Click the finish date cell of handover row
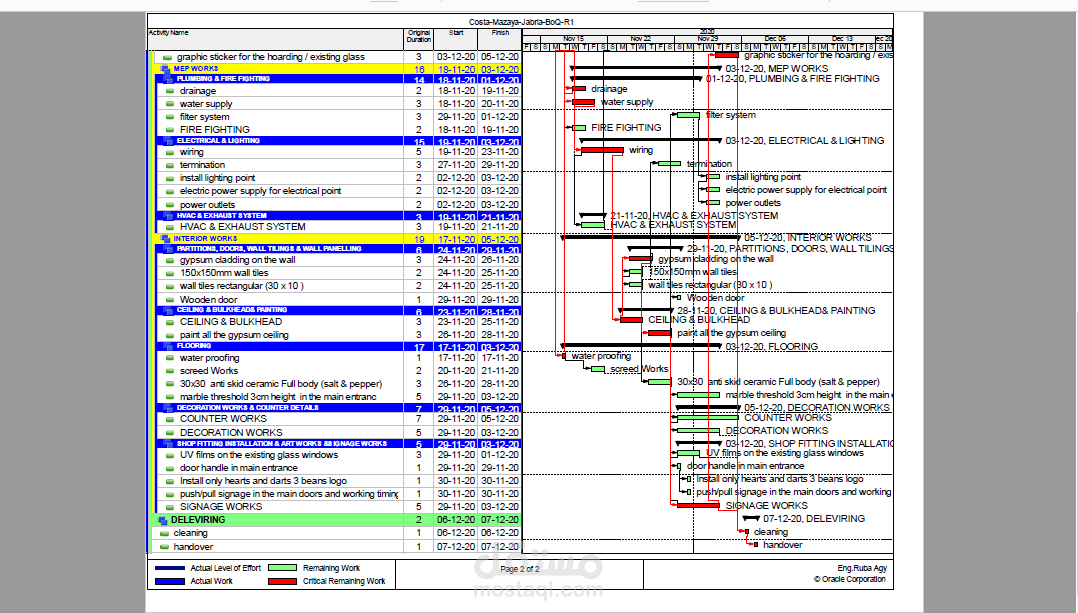 click(x=500, y=547)
